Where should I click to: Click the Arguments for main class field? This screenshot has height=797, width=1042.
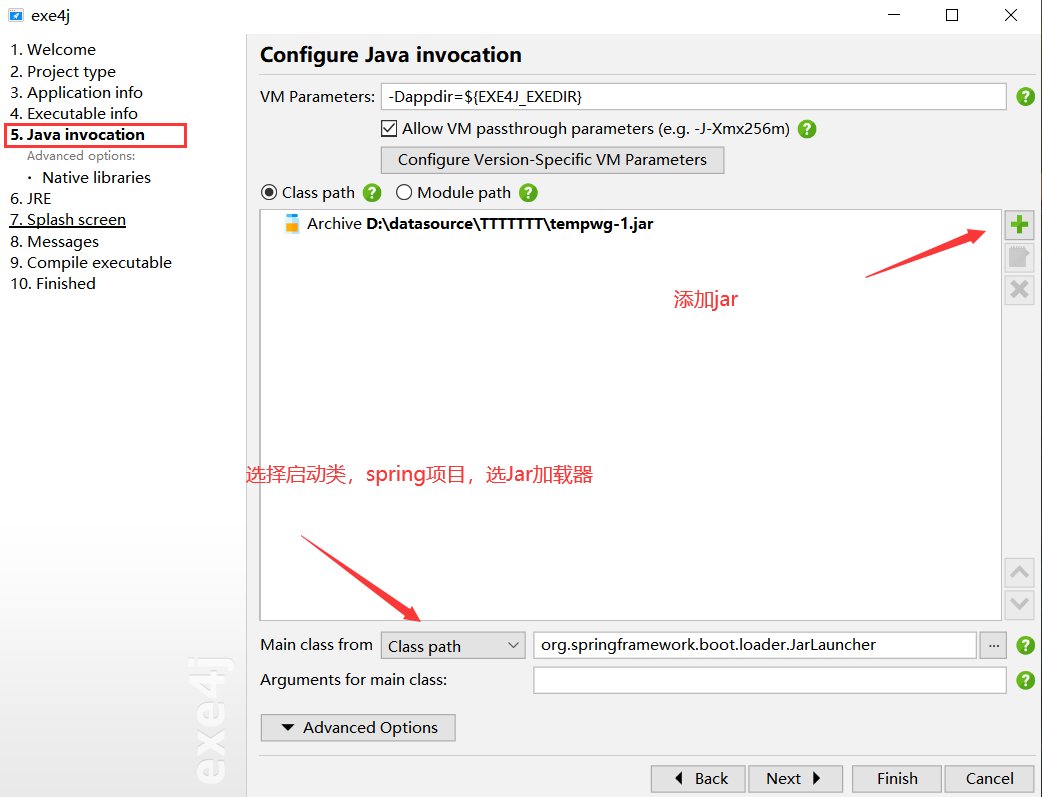point(770,680)
